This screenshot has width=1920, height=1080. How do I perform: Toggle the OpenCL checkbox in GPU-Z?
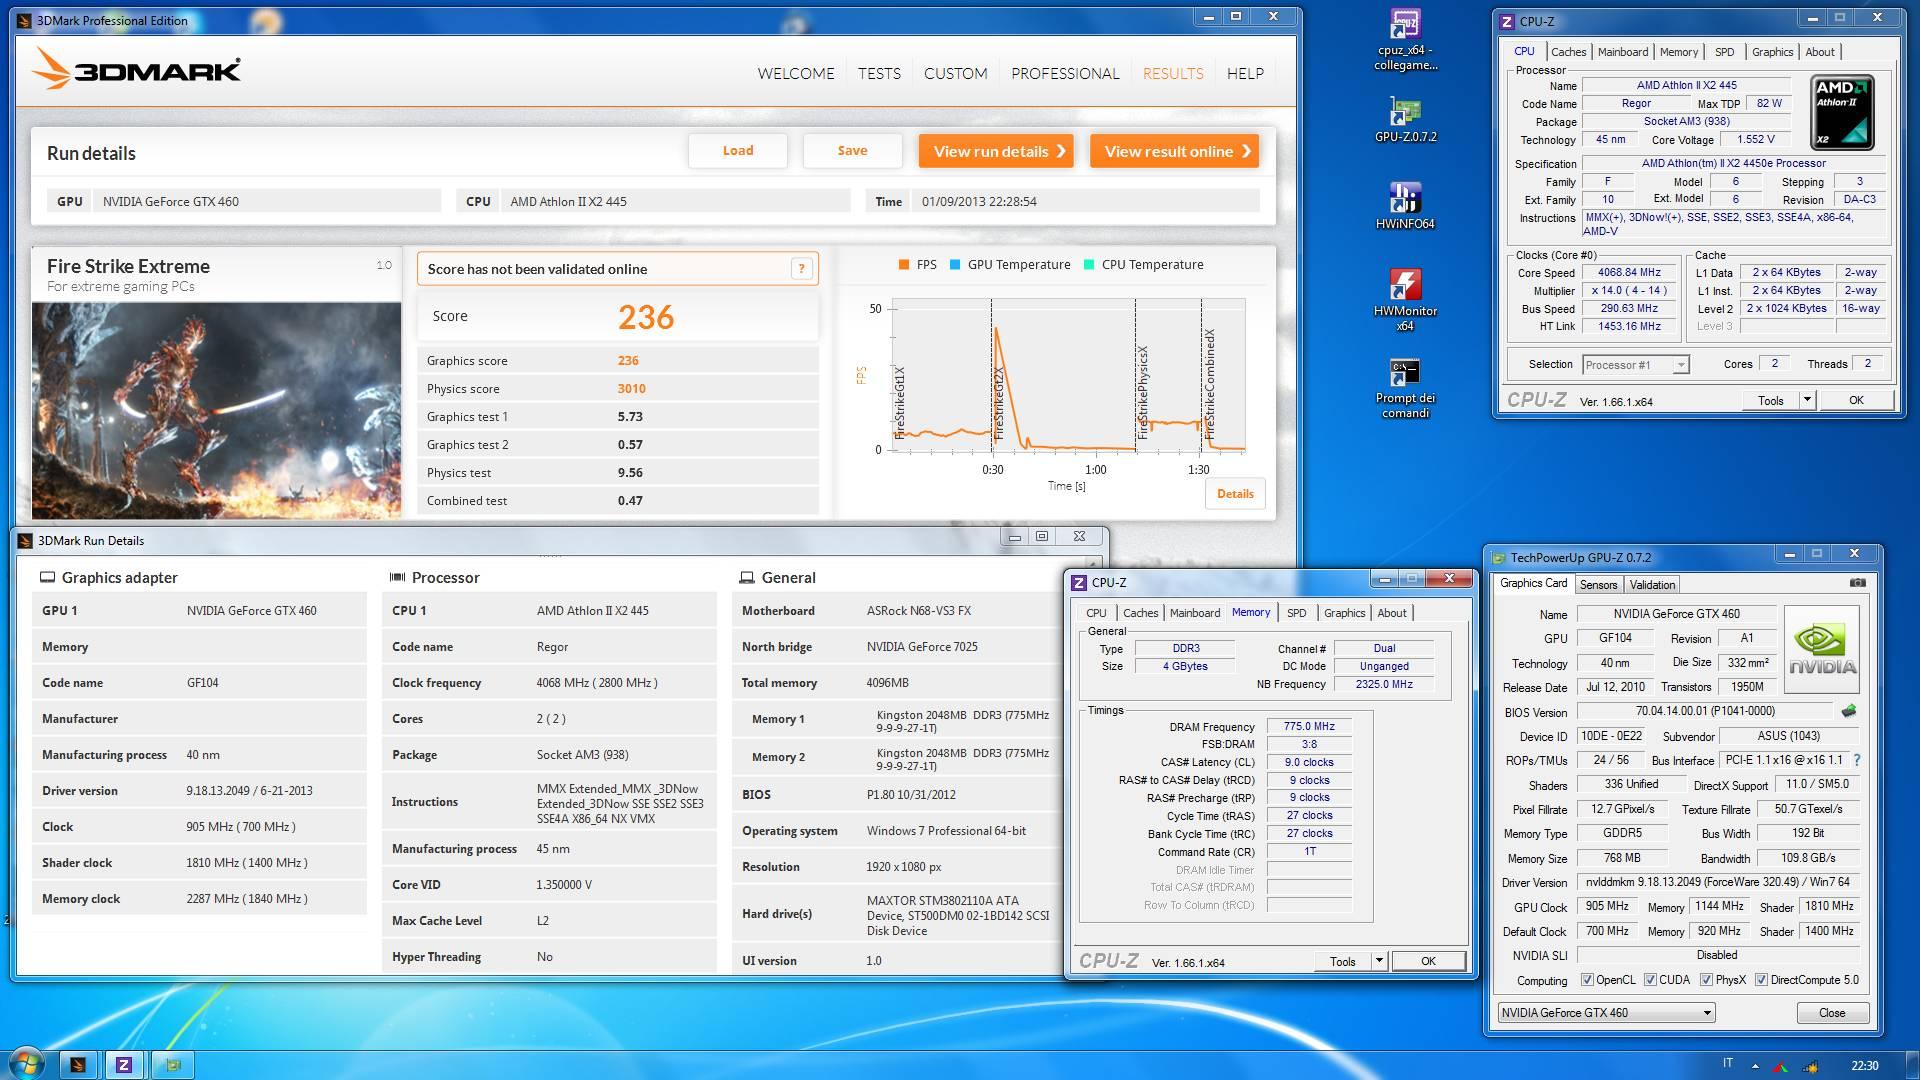pyautogui.click(x=1587, y=980)
